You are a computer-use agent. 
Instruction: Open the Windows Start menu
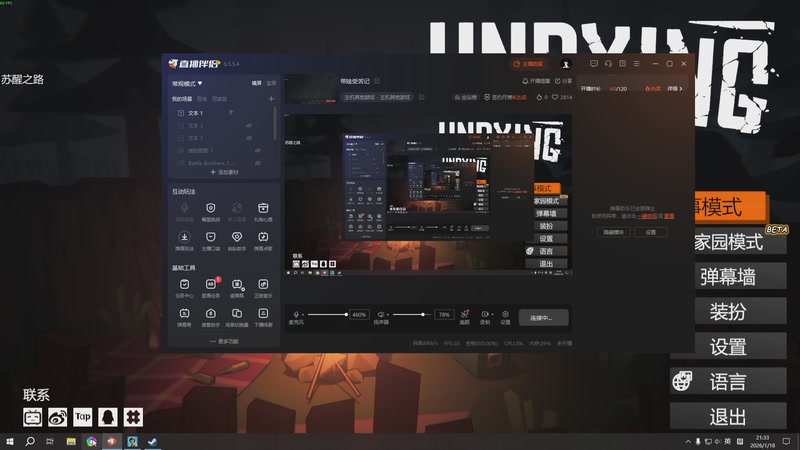pyautogui.click(x=10, y=441)
